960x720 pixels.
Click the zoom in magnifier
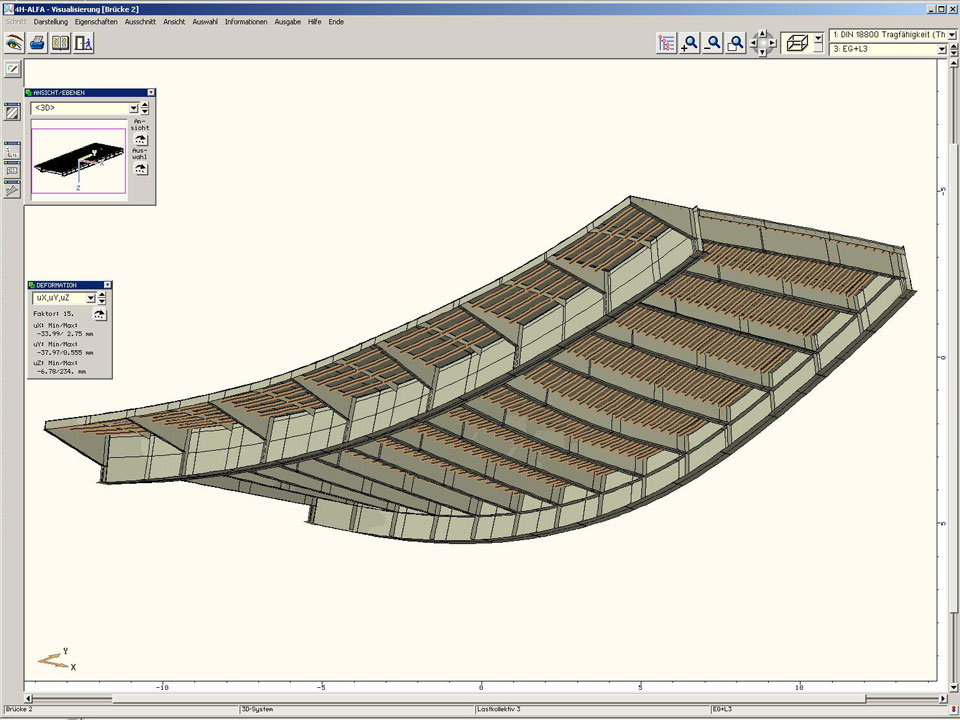[690, 43]
